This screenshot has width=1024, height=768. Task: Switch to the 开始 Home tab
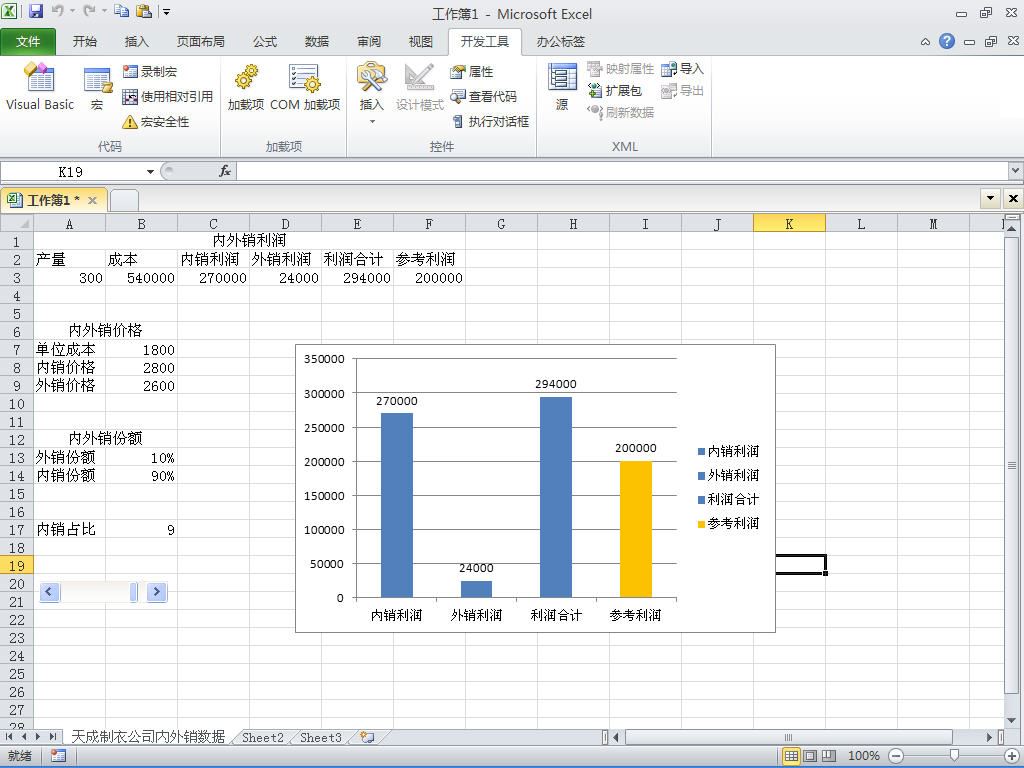click(85, 42)
